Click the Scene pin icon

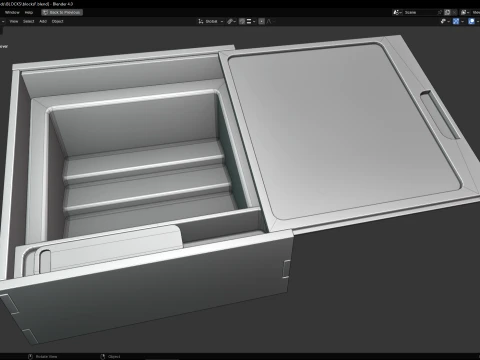coord(440,12)
